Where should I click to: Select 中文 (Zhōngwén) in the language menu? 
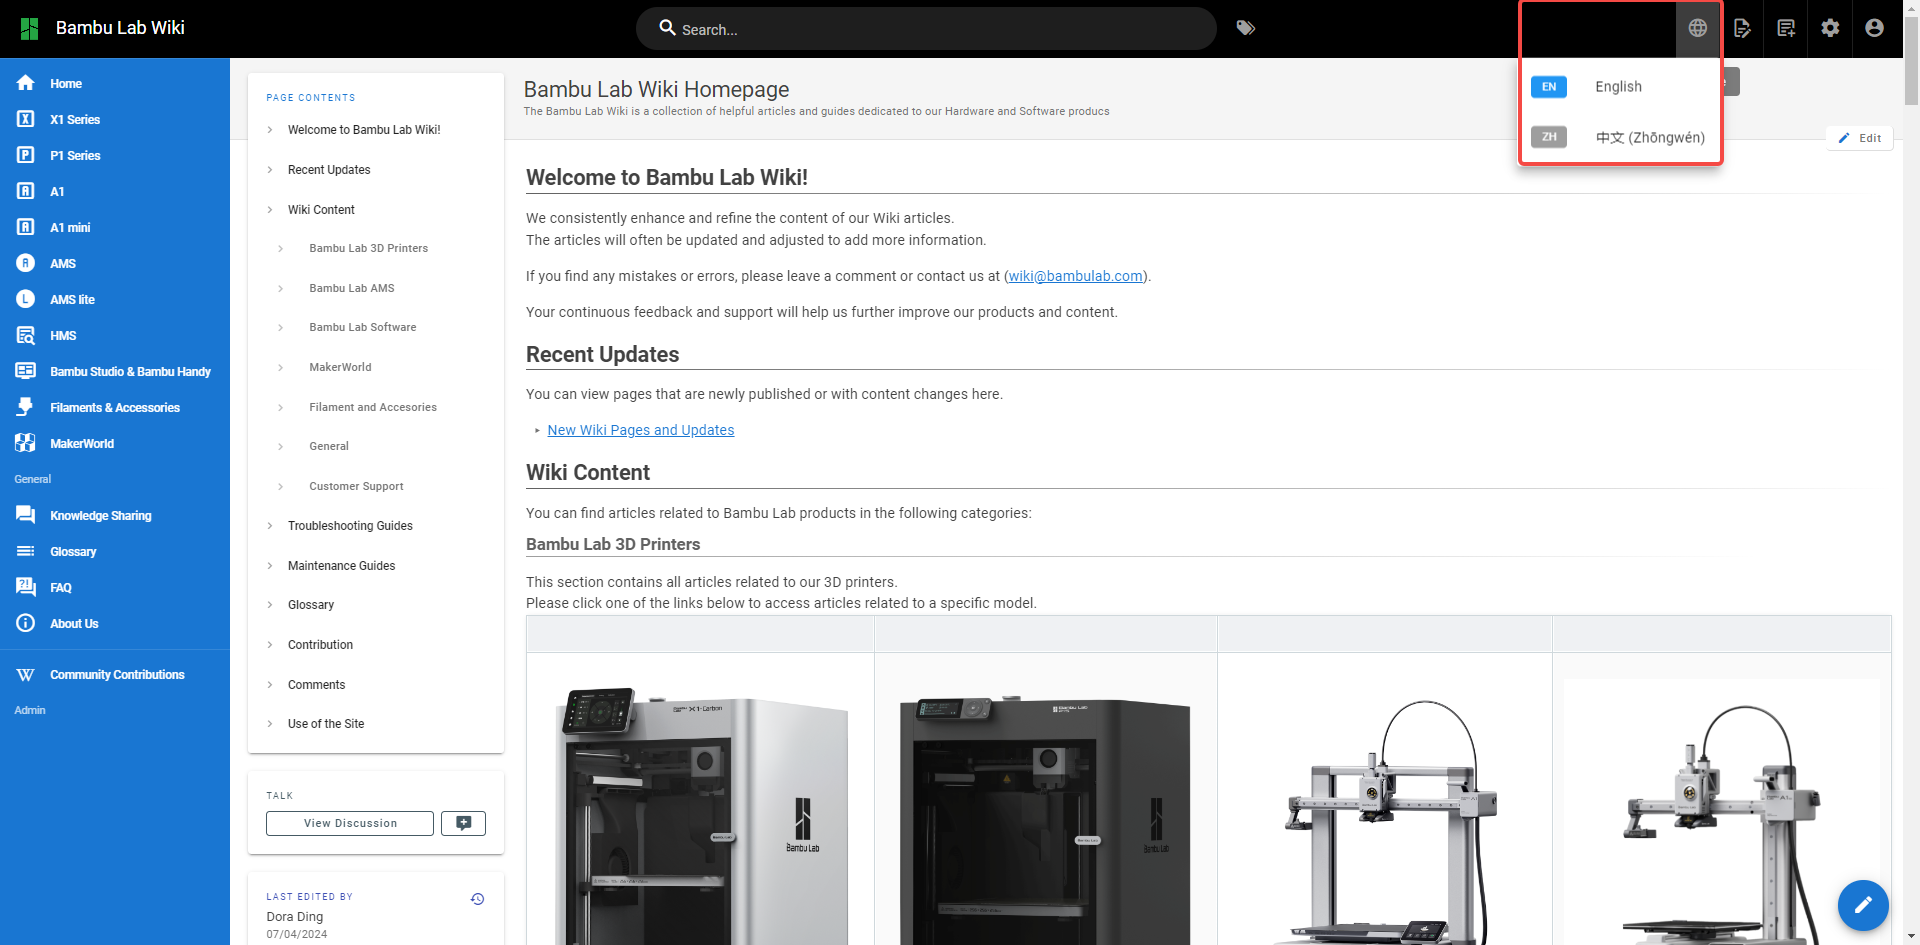coord(1620,137)
